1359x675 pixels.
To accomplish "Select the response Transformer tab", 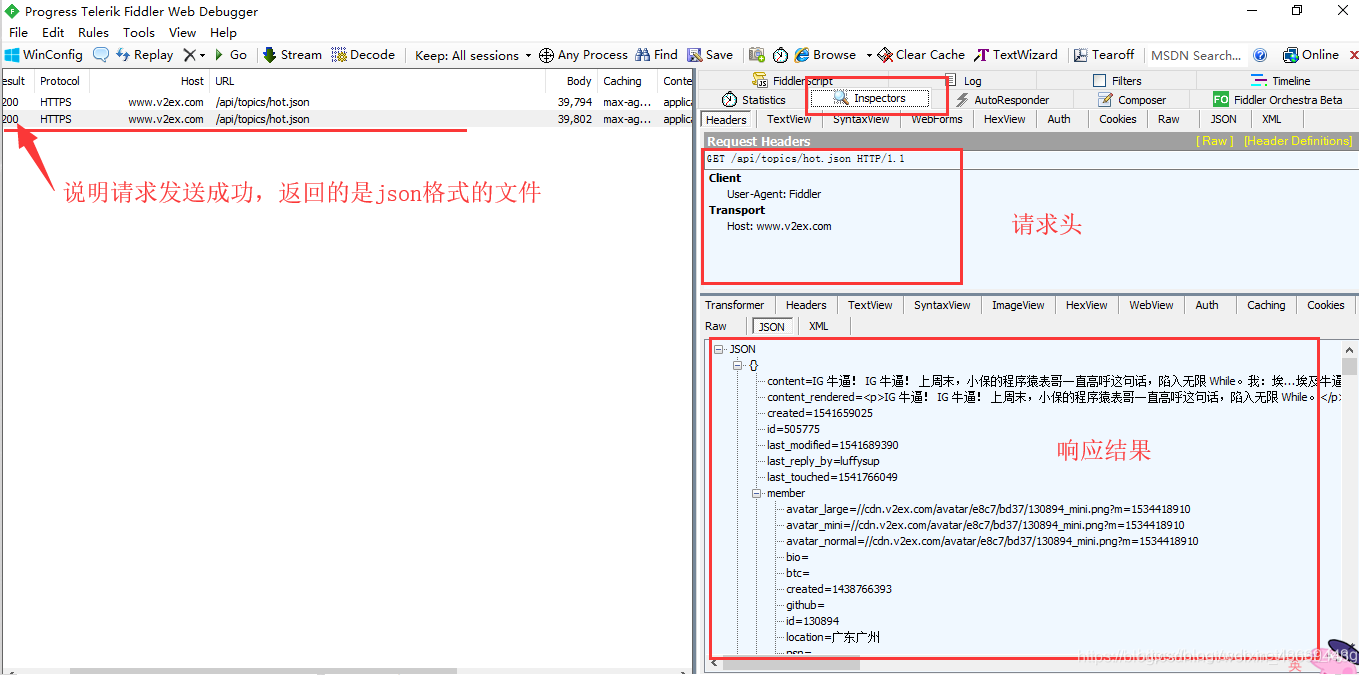I will click(734, 305).
